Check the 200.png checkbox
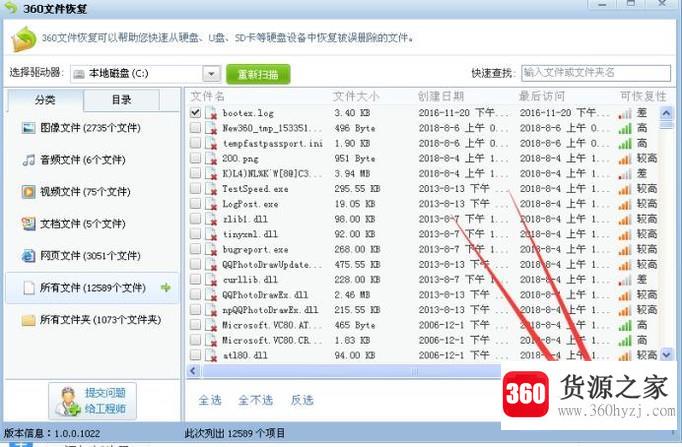This screenshot has height=447, width=682. 195,158
